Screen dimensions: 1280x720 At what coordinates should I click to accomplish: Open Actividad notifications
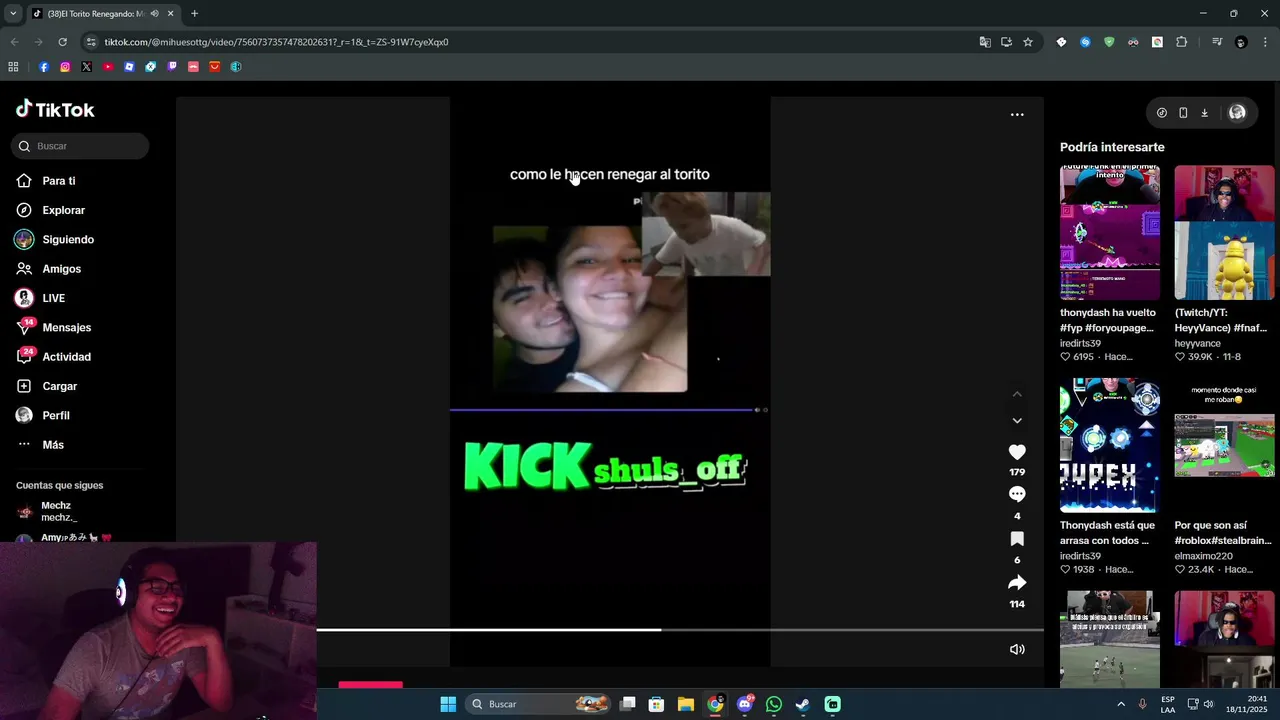66,357
